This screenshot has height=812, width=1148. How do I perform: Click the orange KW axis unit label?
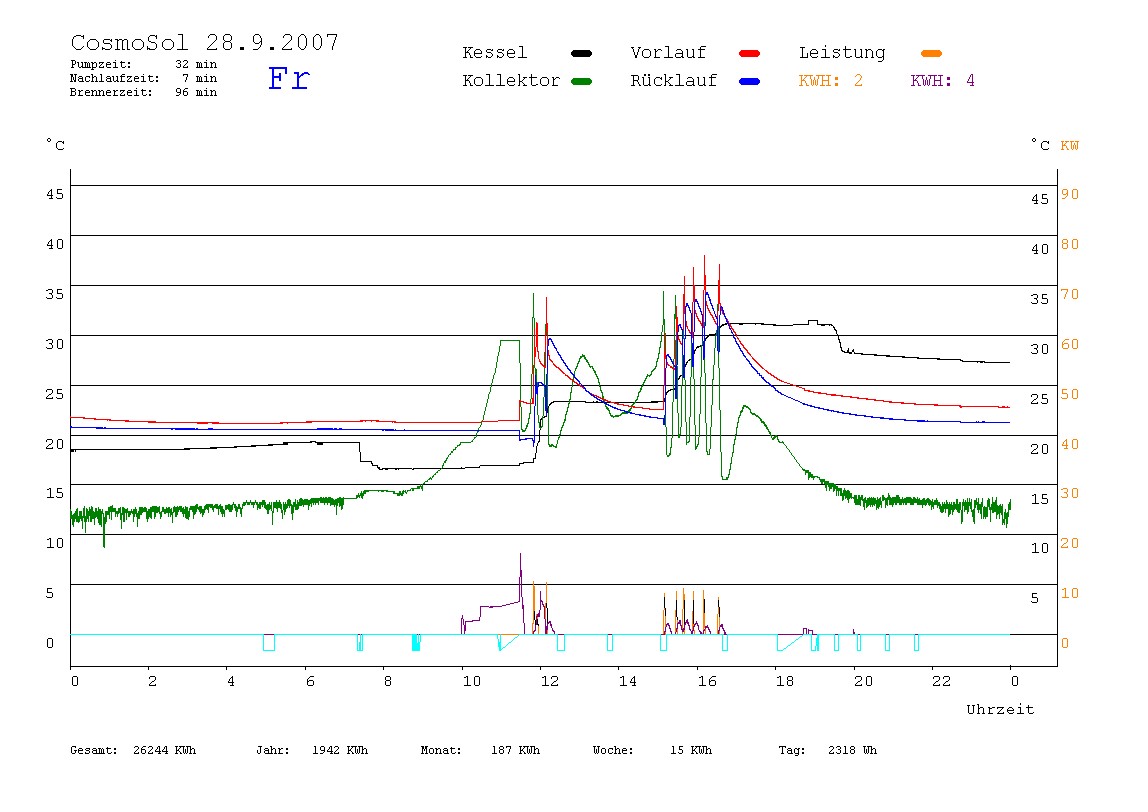[x=1070, y=146]
